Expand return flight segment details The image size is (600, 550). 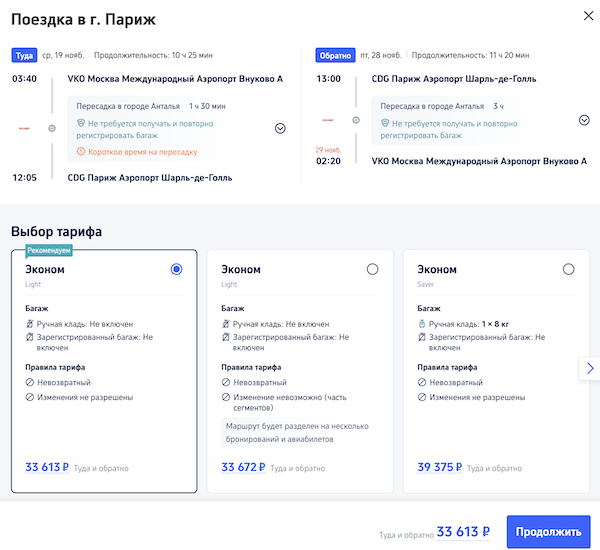coord(584,120)
